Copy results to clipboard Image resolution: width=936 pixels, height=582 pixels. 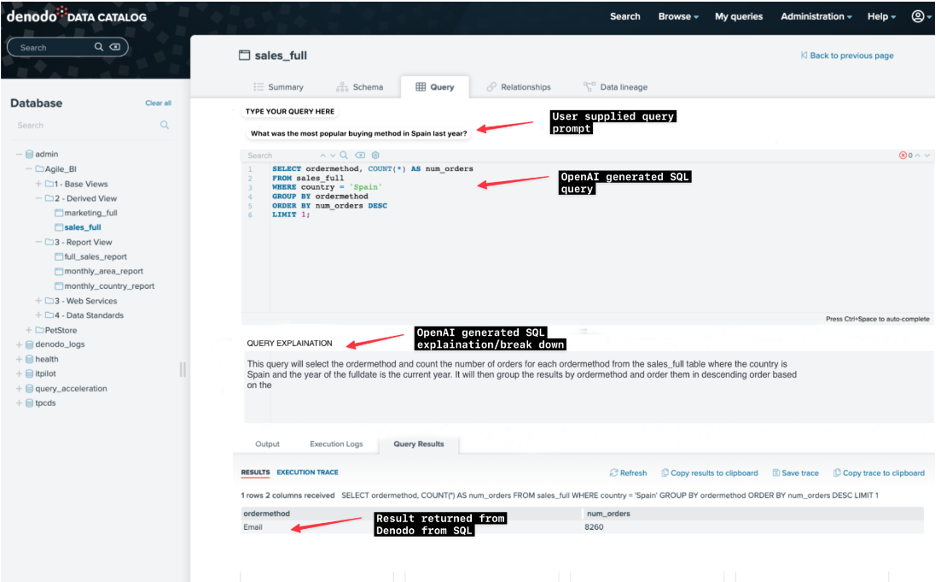point(710,473)
